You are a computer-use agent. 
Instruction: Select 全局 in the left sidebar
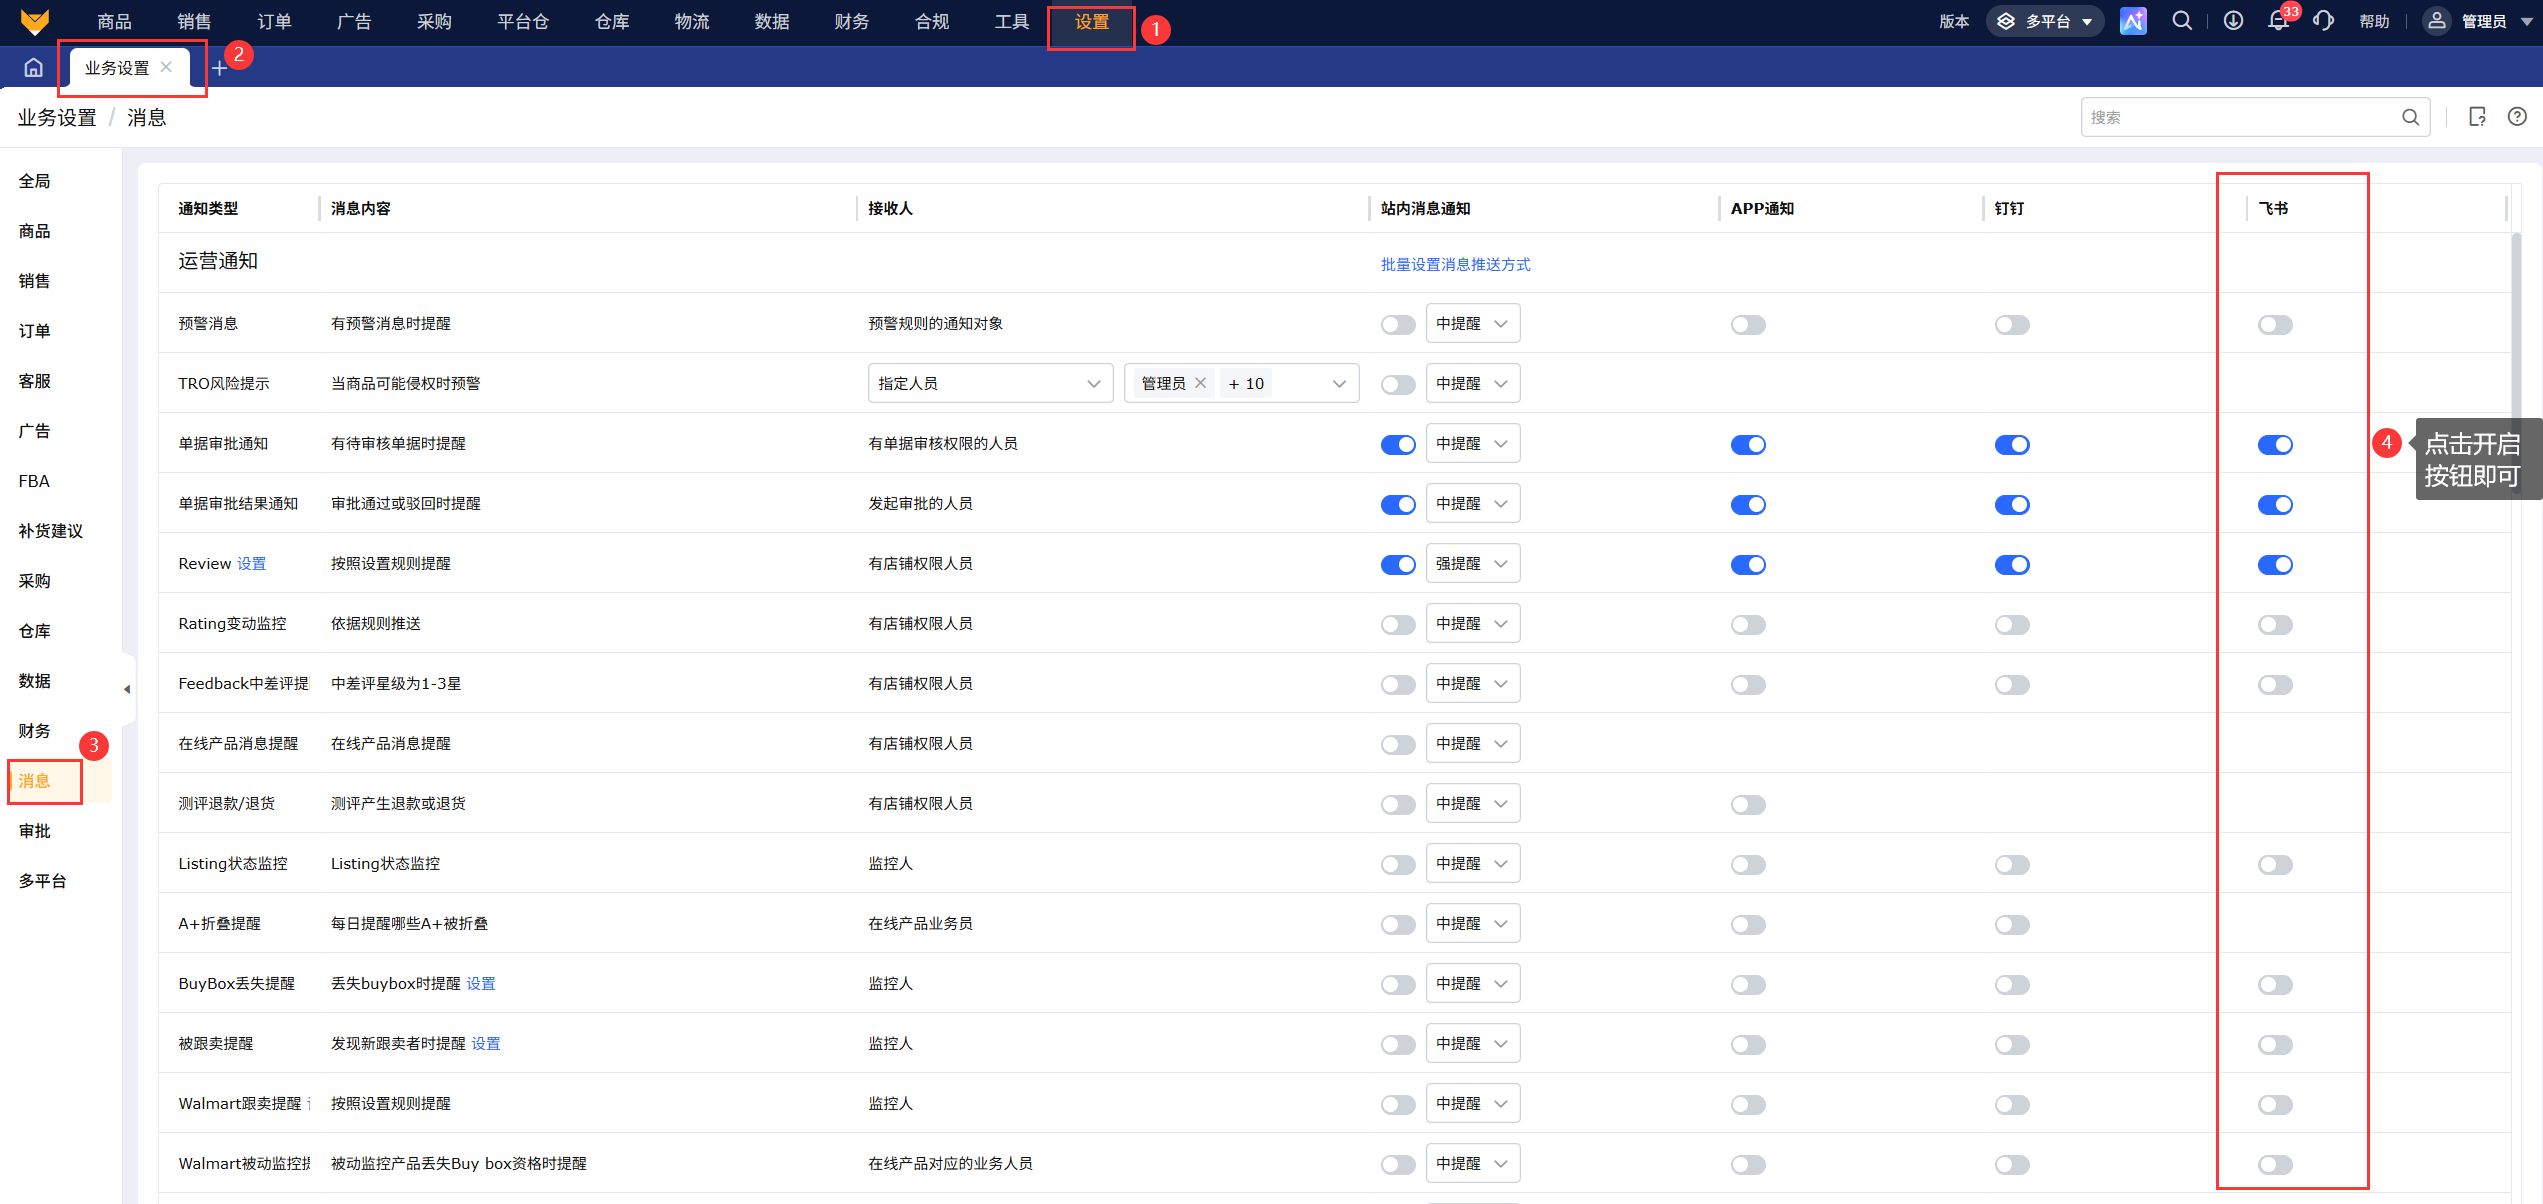(35, 181)
